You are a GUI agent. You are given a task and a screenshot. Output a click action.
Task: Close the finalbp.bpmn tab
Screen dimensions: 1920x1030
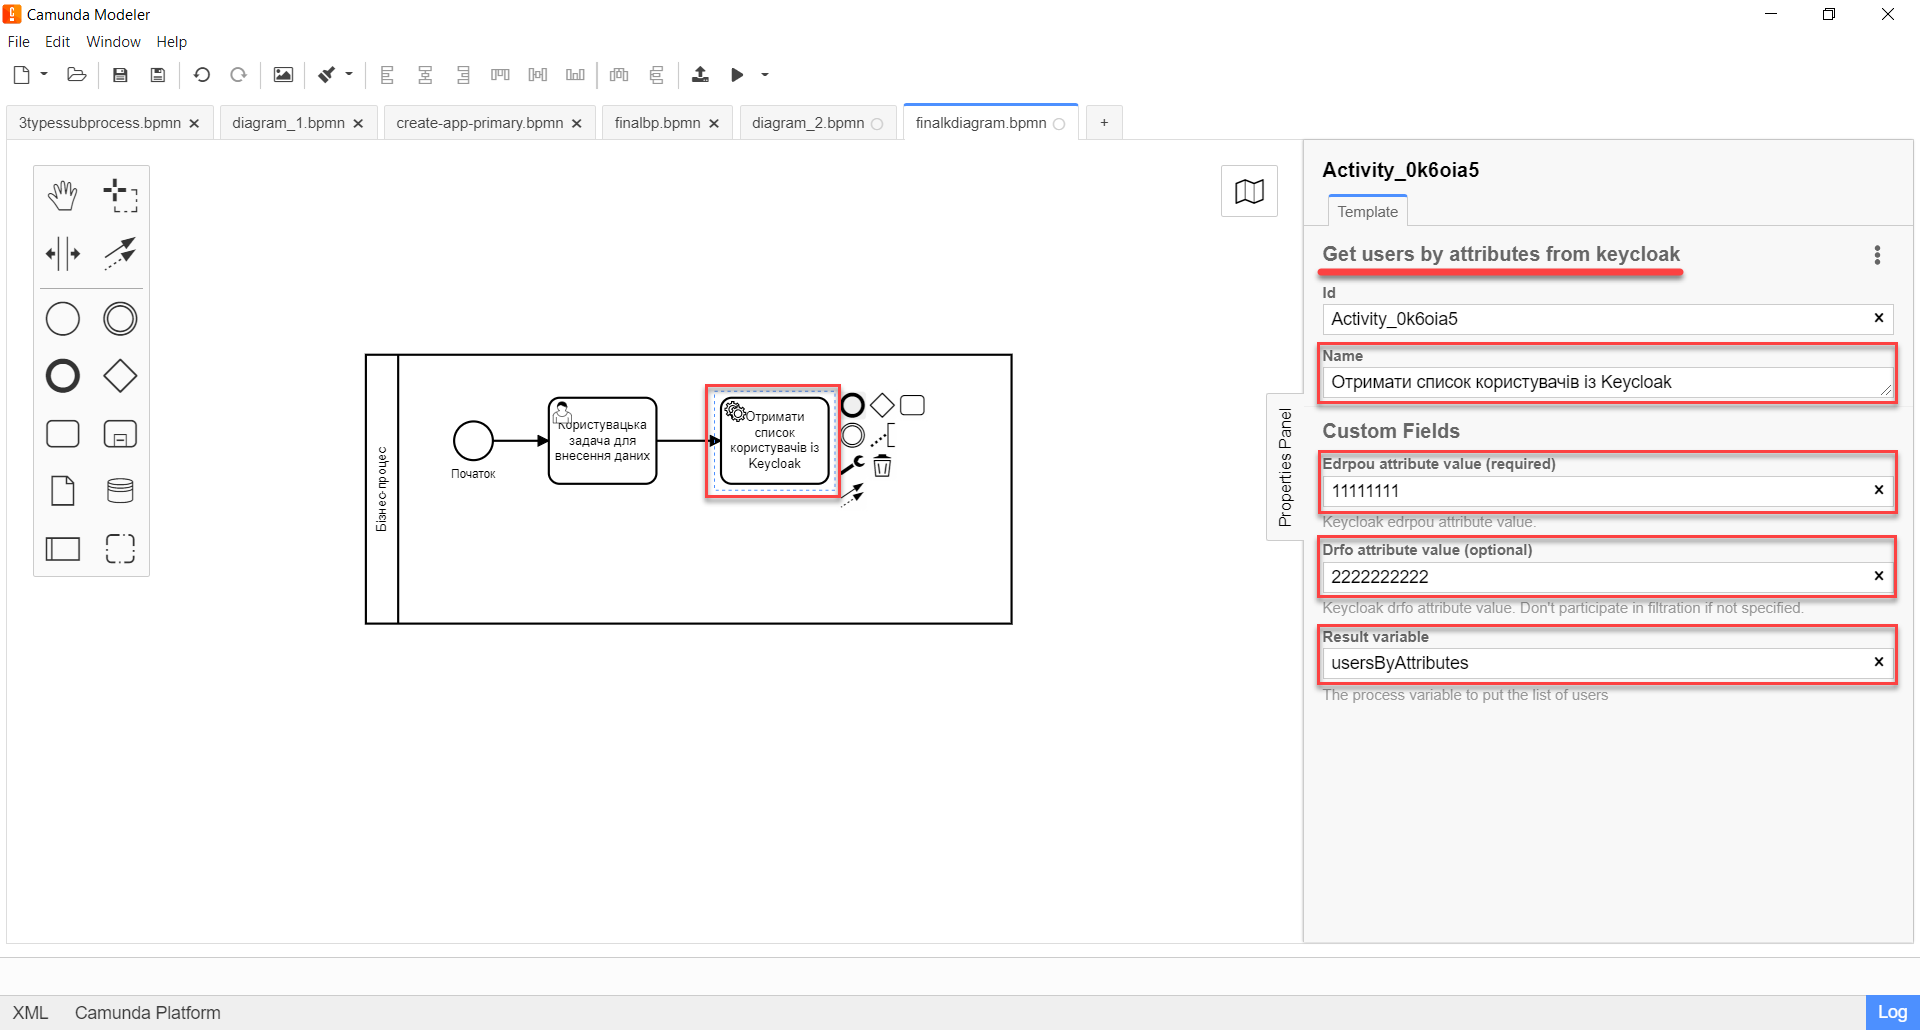coord(714,124)
